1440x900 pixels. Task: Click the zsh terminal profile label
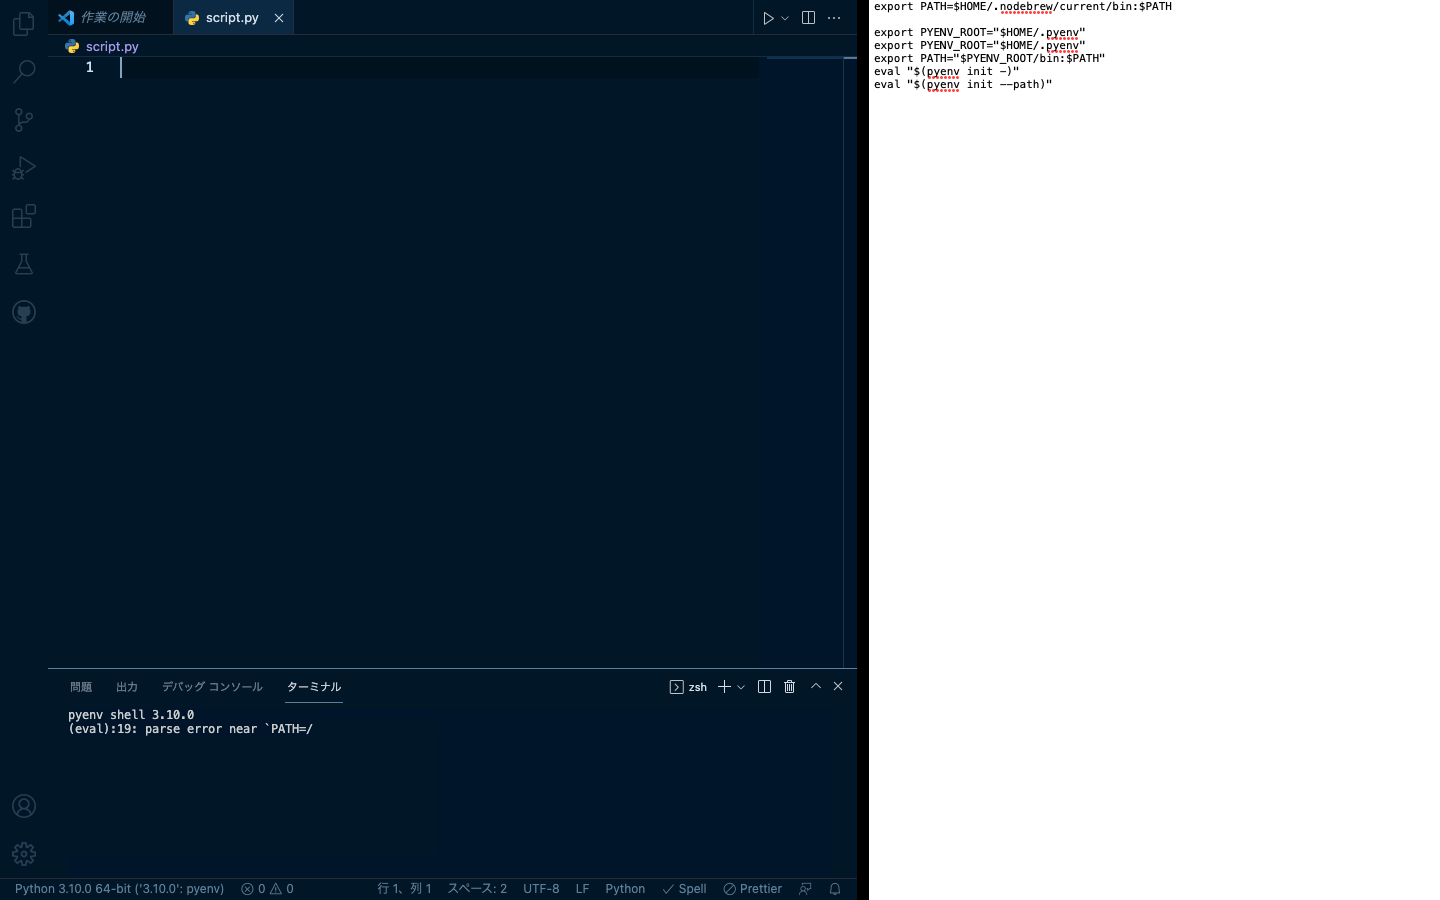tap(688, 687)
